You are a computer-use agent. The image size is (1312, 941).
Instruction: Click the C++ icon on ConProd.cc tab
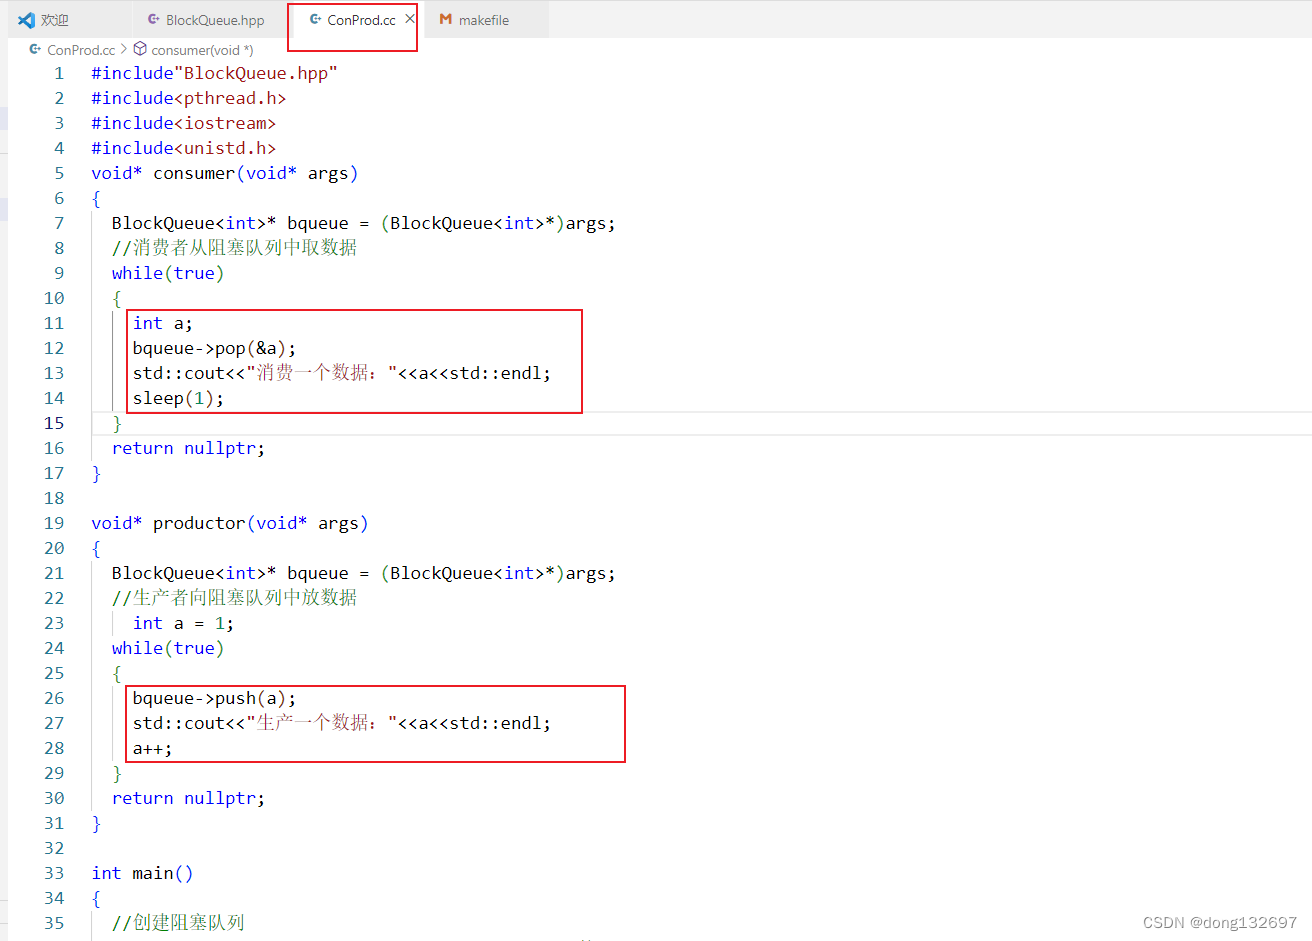[x=315, y=19]
